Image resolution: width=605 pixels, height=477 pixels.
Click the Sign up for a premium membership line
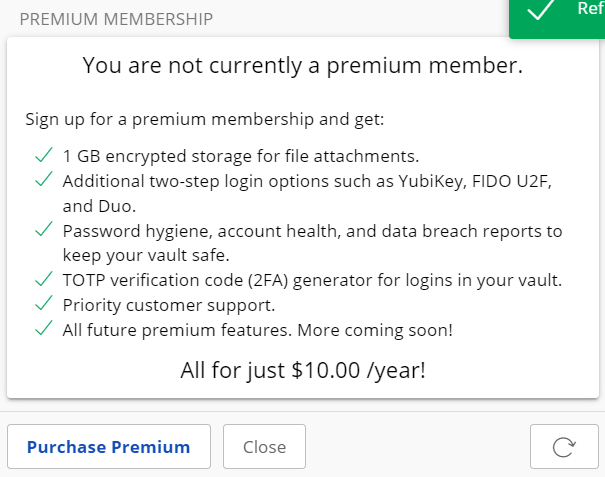pyautogui.click(x=205, y=119)
